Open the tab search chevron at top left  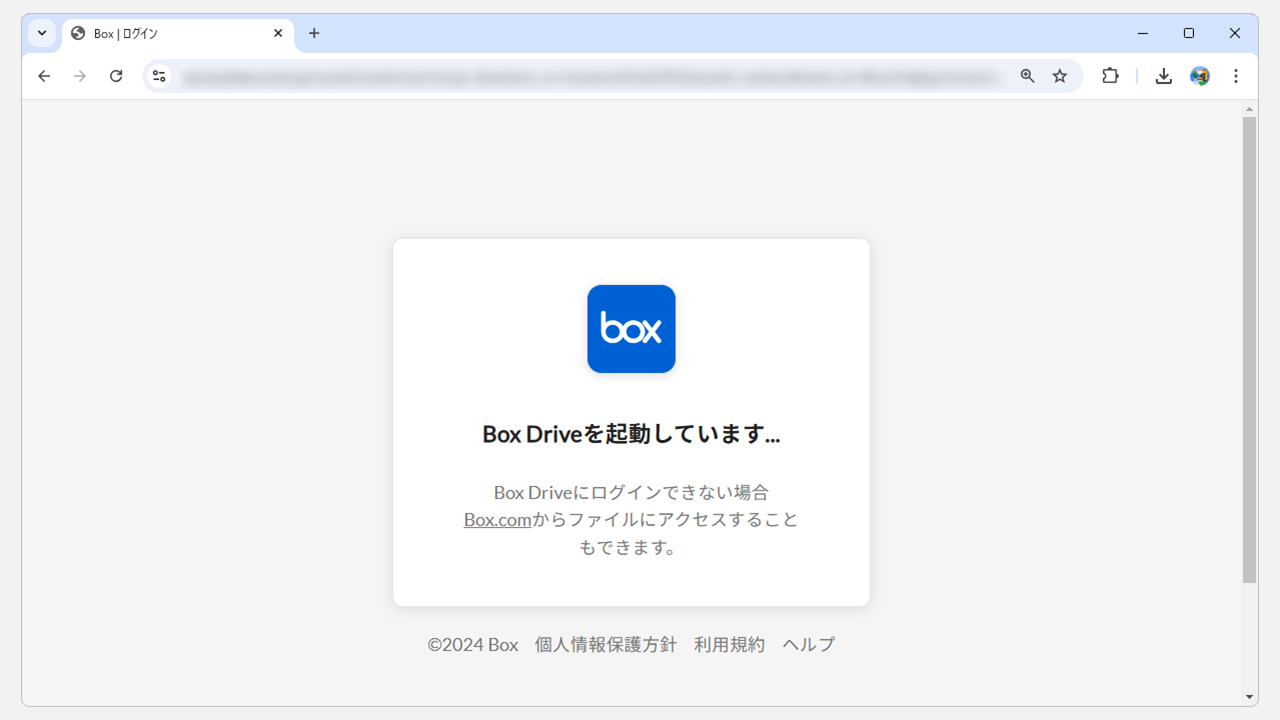pyautogui.click(x=41, y=33)
